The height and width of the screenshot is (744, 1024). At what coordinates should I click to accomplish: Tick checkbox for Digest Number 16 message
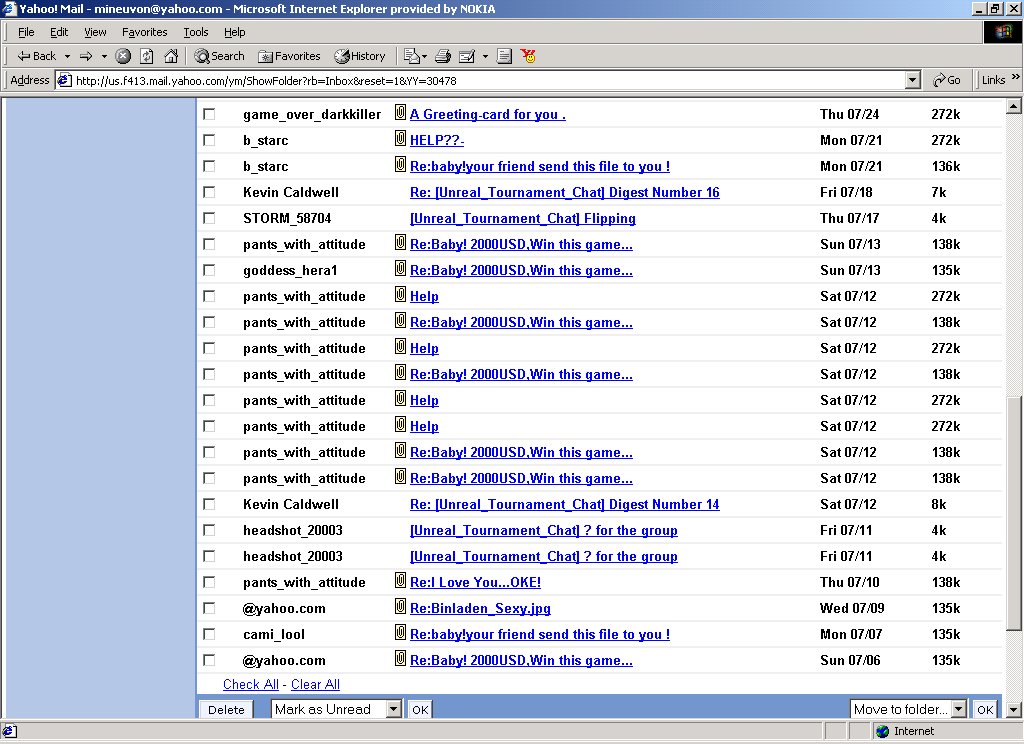[x=209, y=192]
